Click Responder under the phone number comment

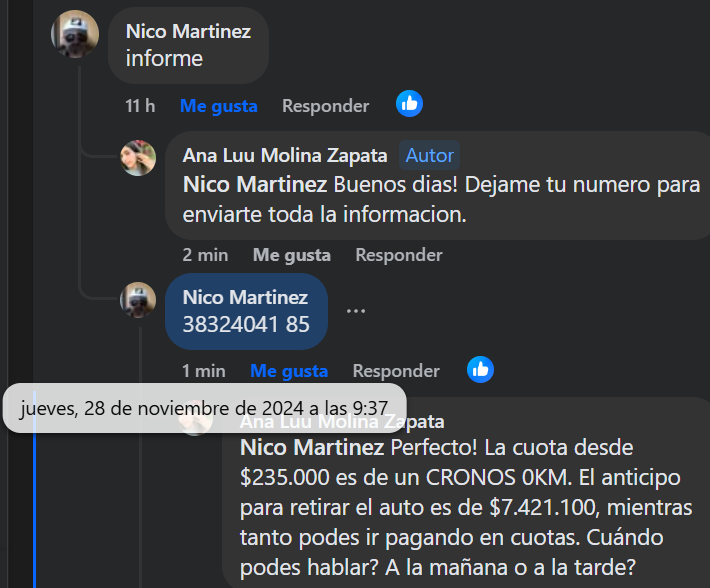[396, 371]
